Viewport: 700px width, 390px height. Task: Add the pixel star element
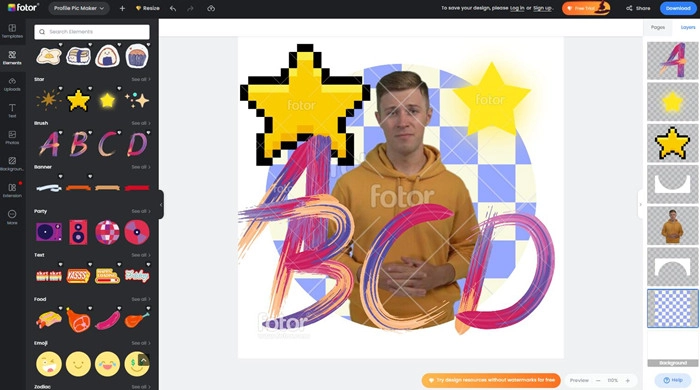coord(78,100)
